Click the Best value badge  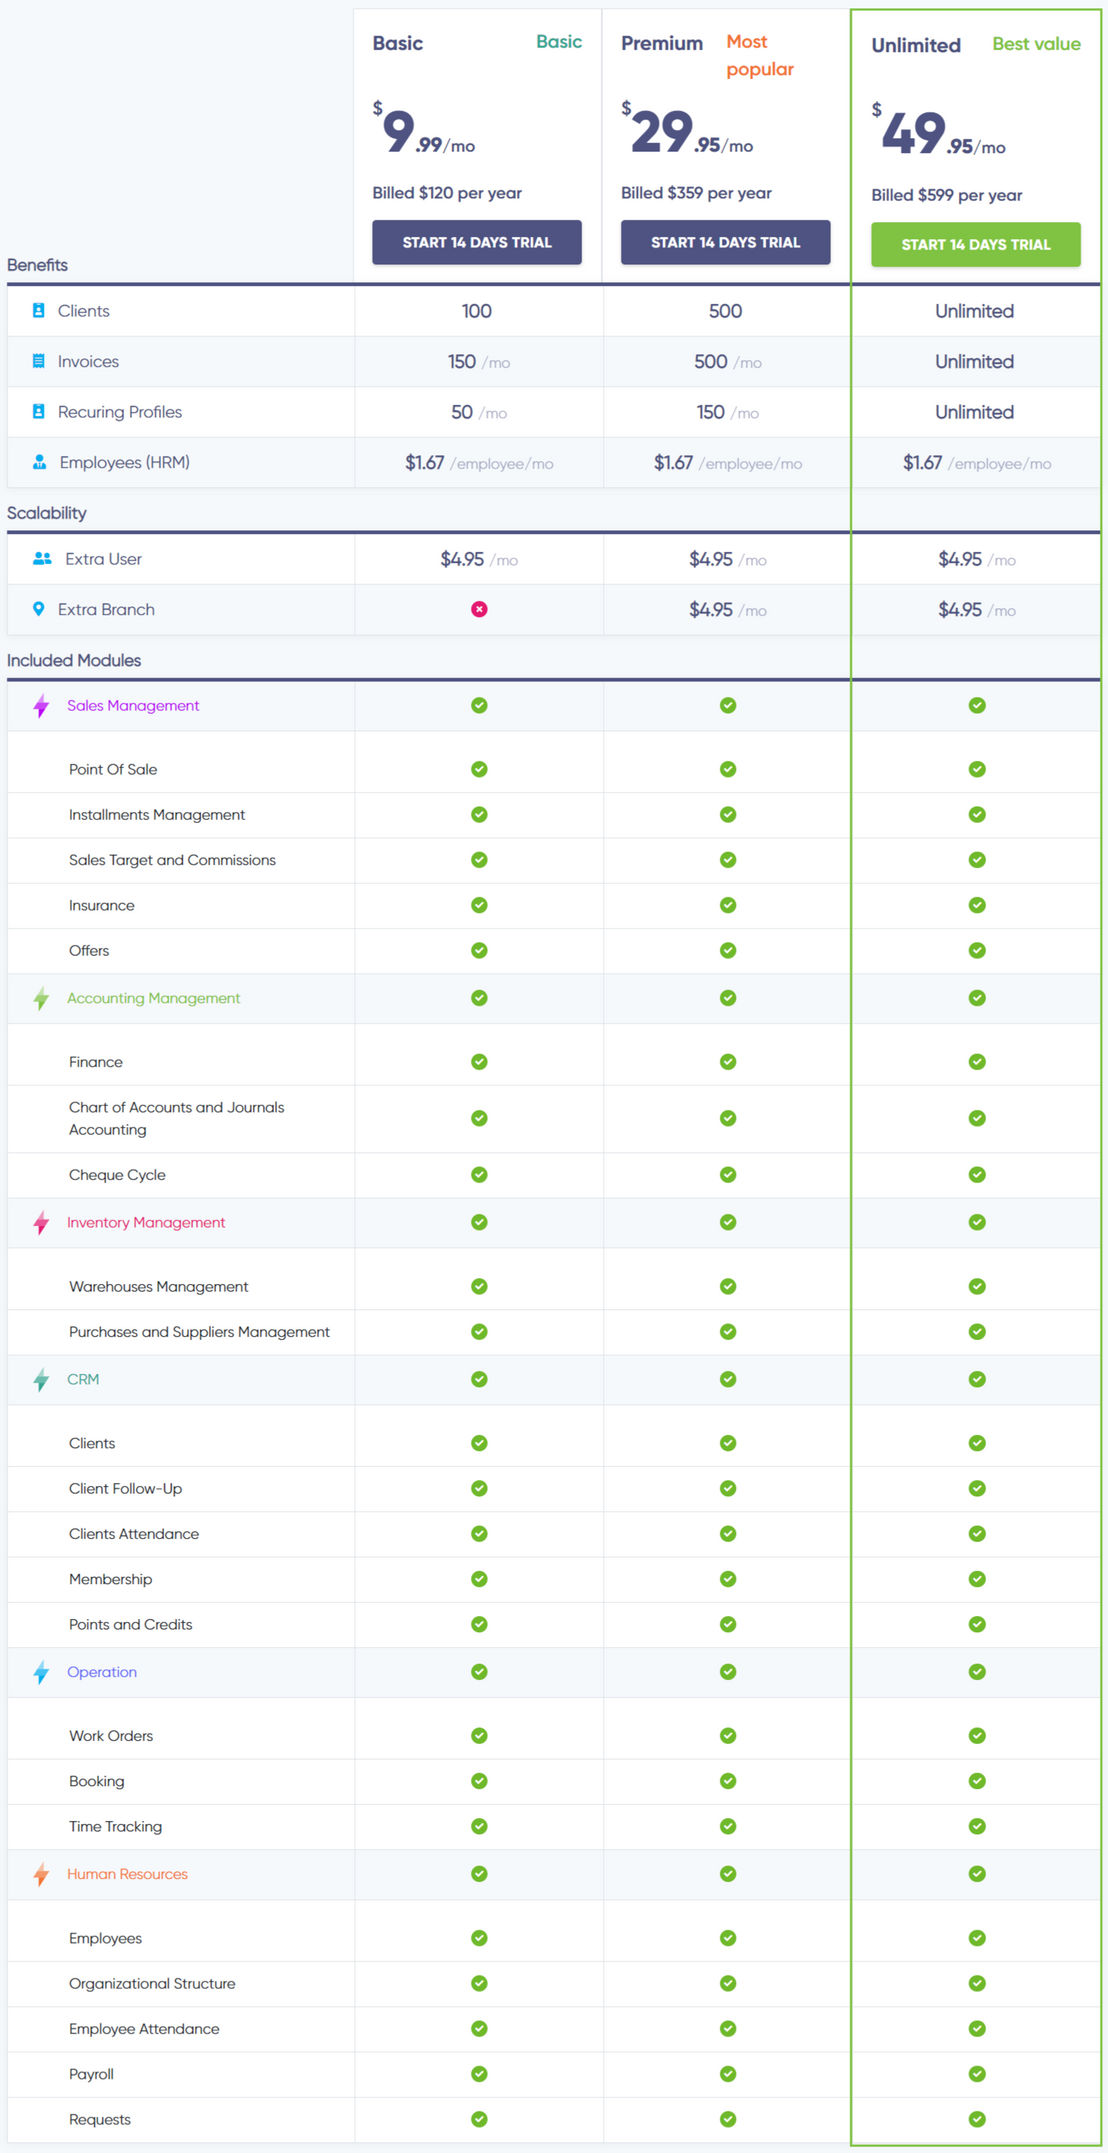coord(1036,44)
